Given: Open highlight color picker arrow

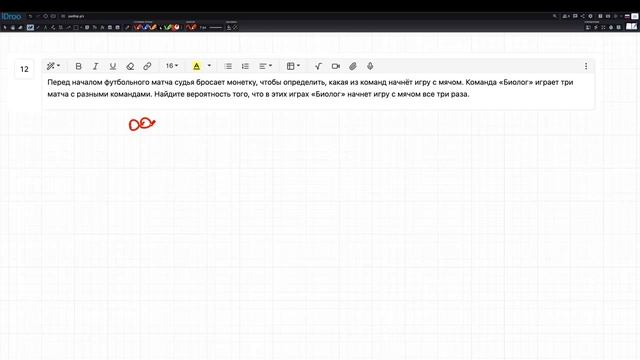Looking at the screenshot, I should 209,66.
